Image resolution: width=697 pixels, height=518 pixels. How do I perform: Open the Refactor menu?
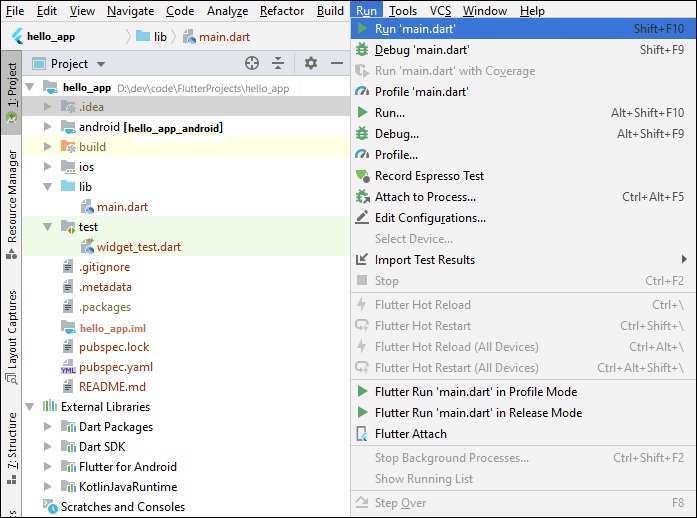282,11
